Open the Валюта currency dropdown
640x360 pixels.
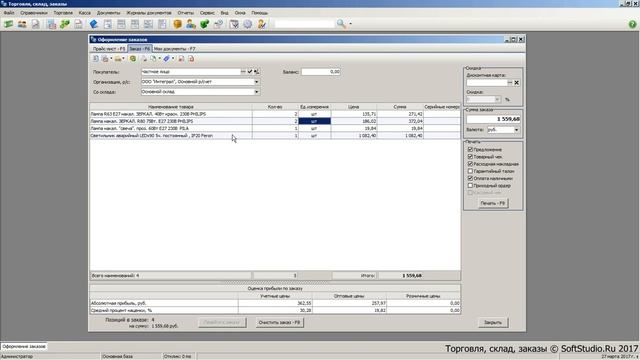[516, 130]
